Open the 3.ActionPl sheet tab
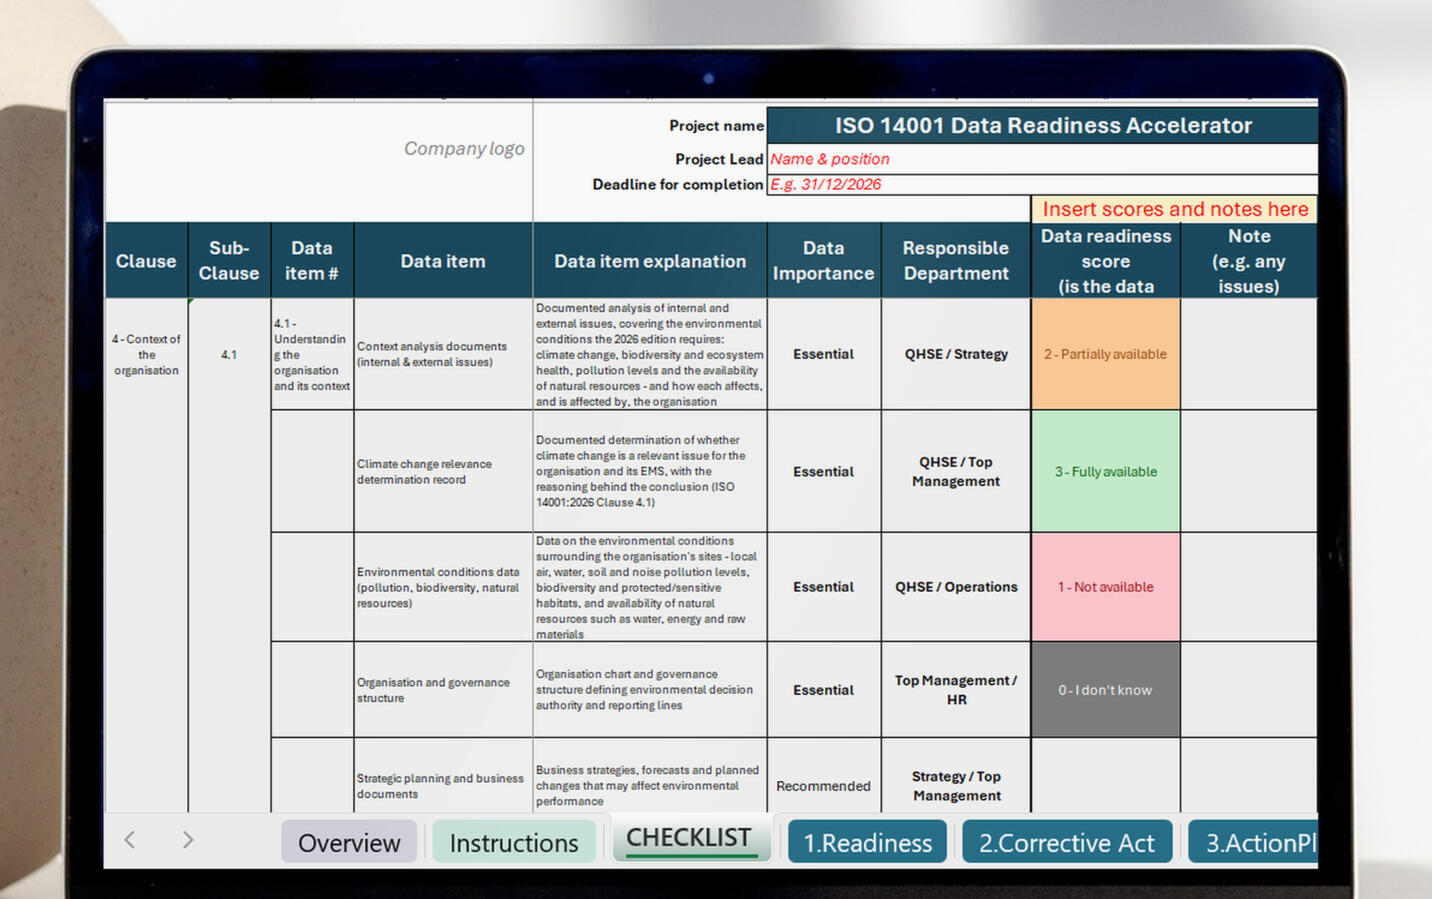Viewport: 1432px width, 899px height. point(1254,842)
